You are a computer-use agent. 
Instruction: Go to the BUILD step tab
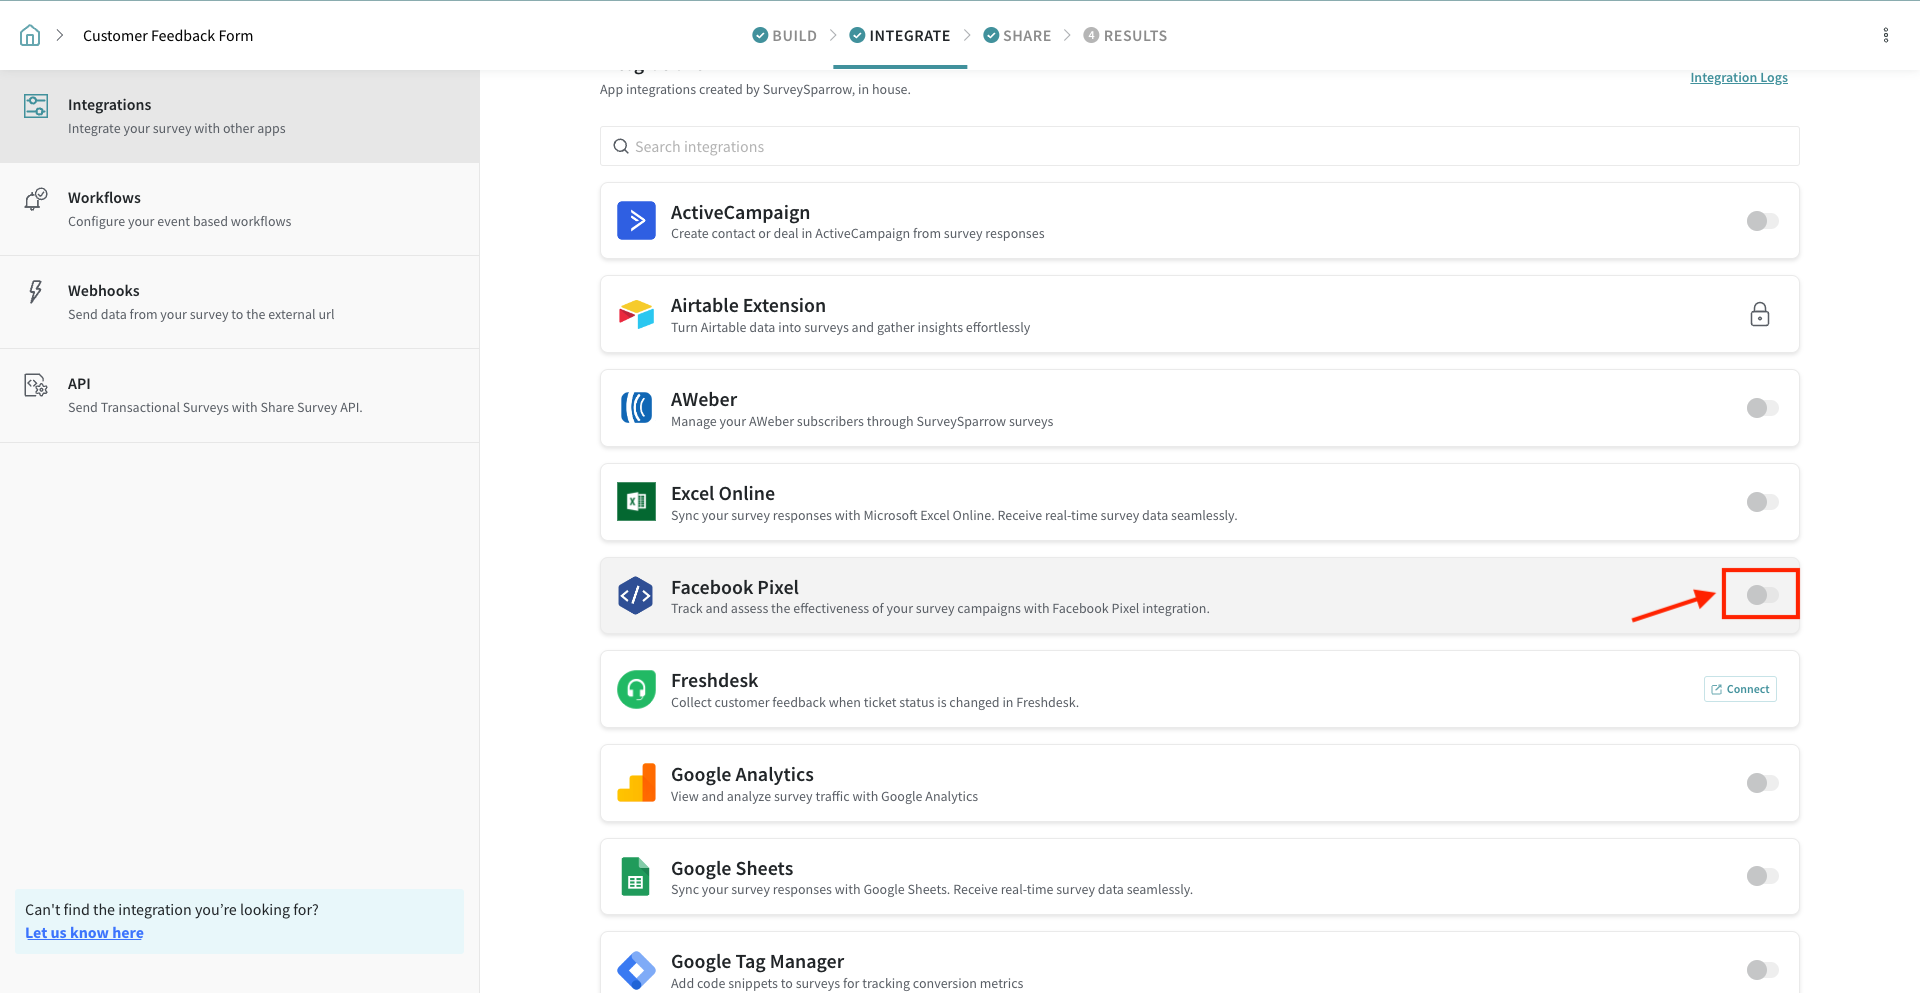click(785, 36)
